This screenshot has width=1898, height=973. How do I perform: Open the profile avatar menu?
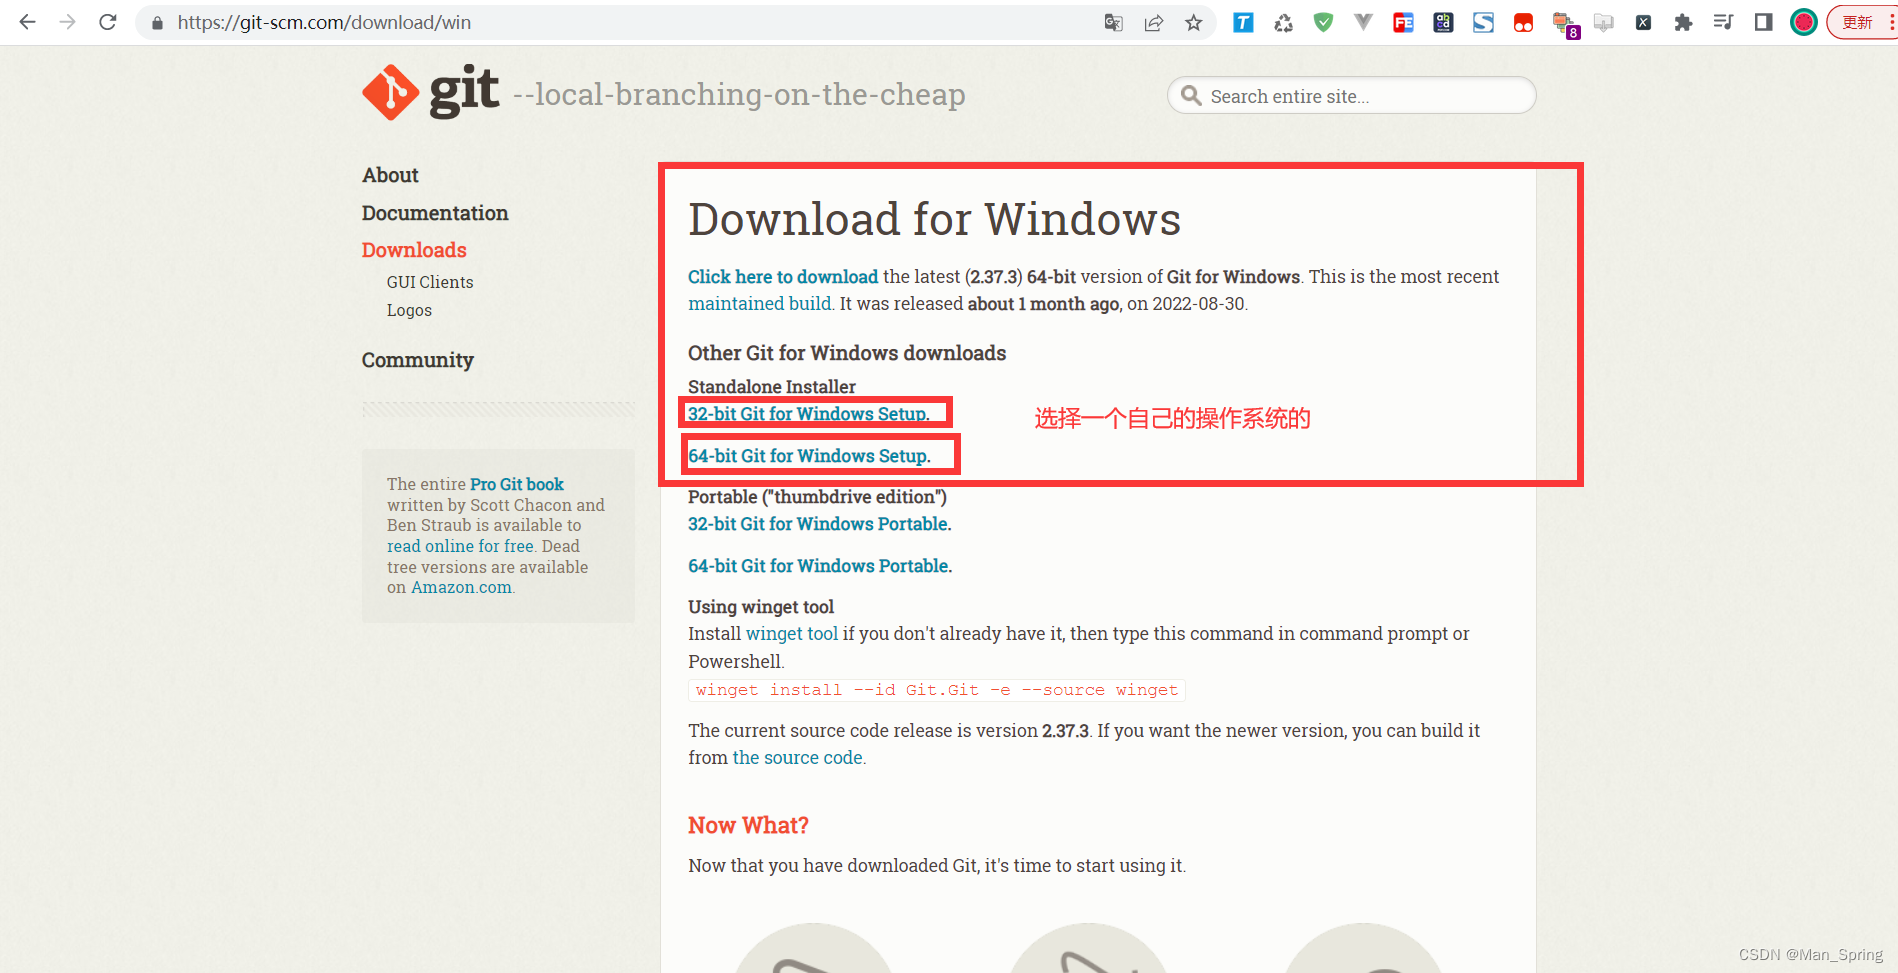(x=1803, y=22)
